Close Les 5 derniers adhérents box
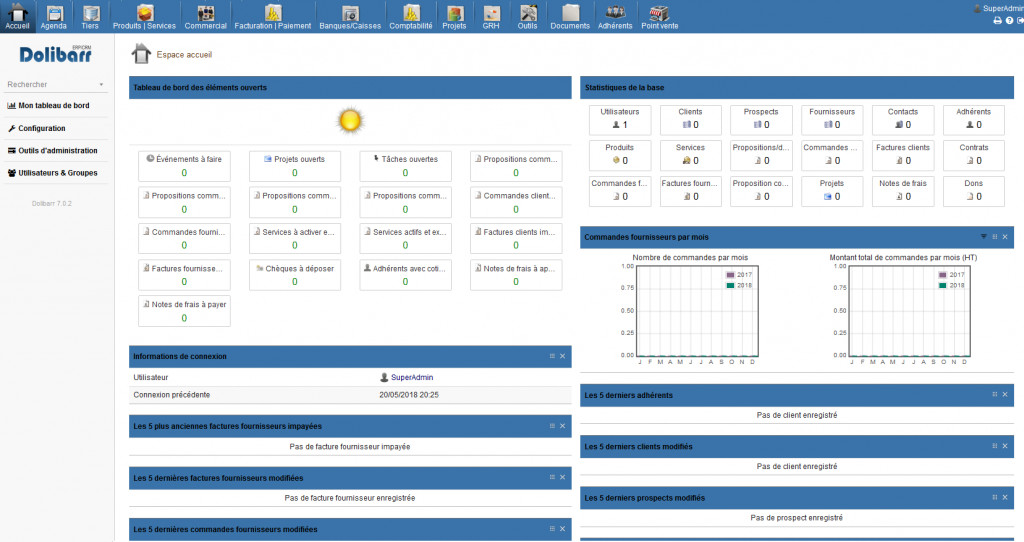The width and height of the screenshot is (1024, 542). [1005, 394]
